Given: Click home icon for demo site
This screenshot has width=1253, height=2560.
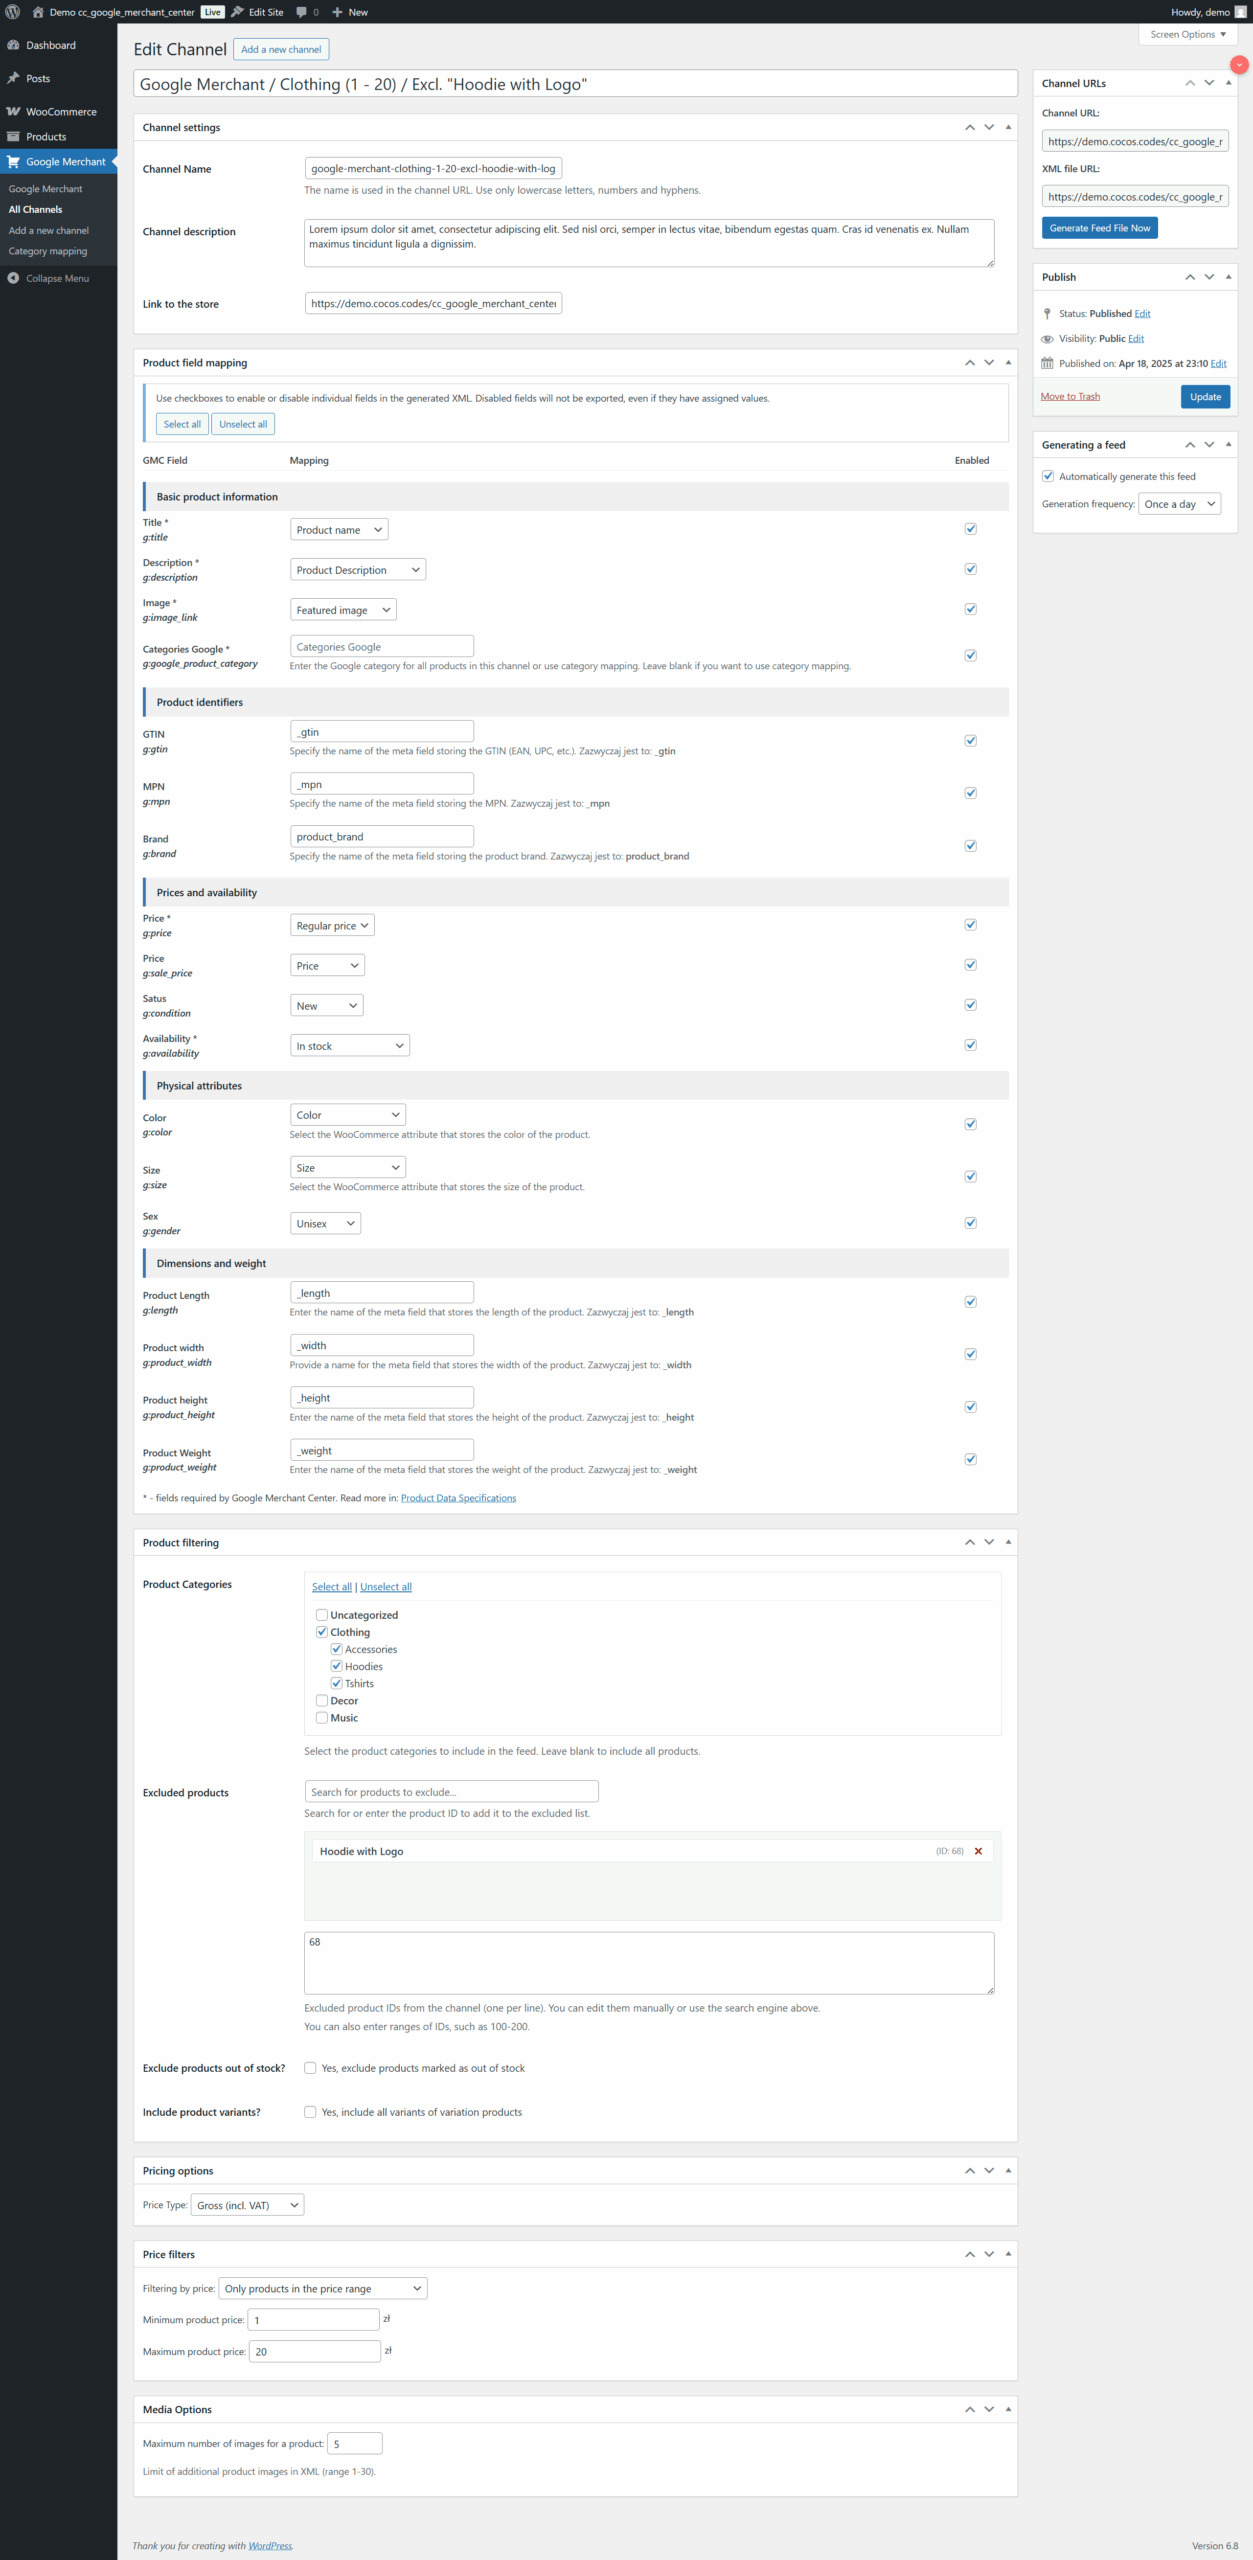Looking at the screenshot, I should [38, 12].
